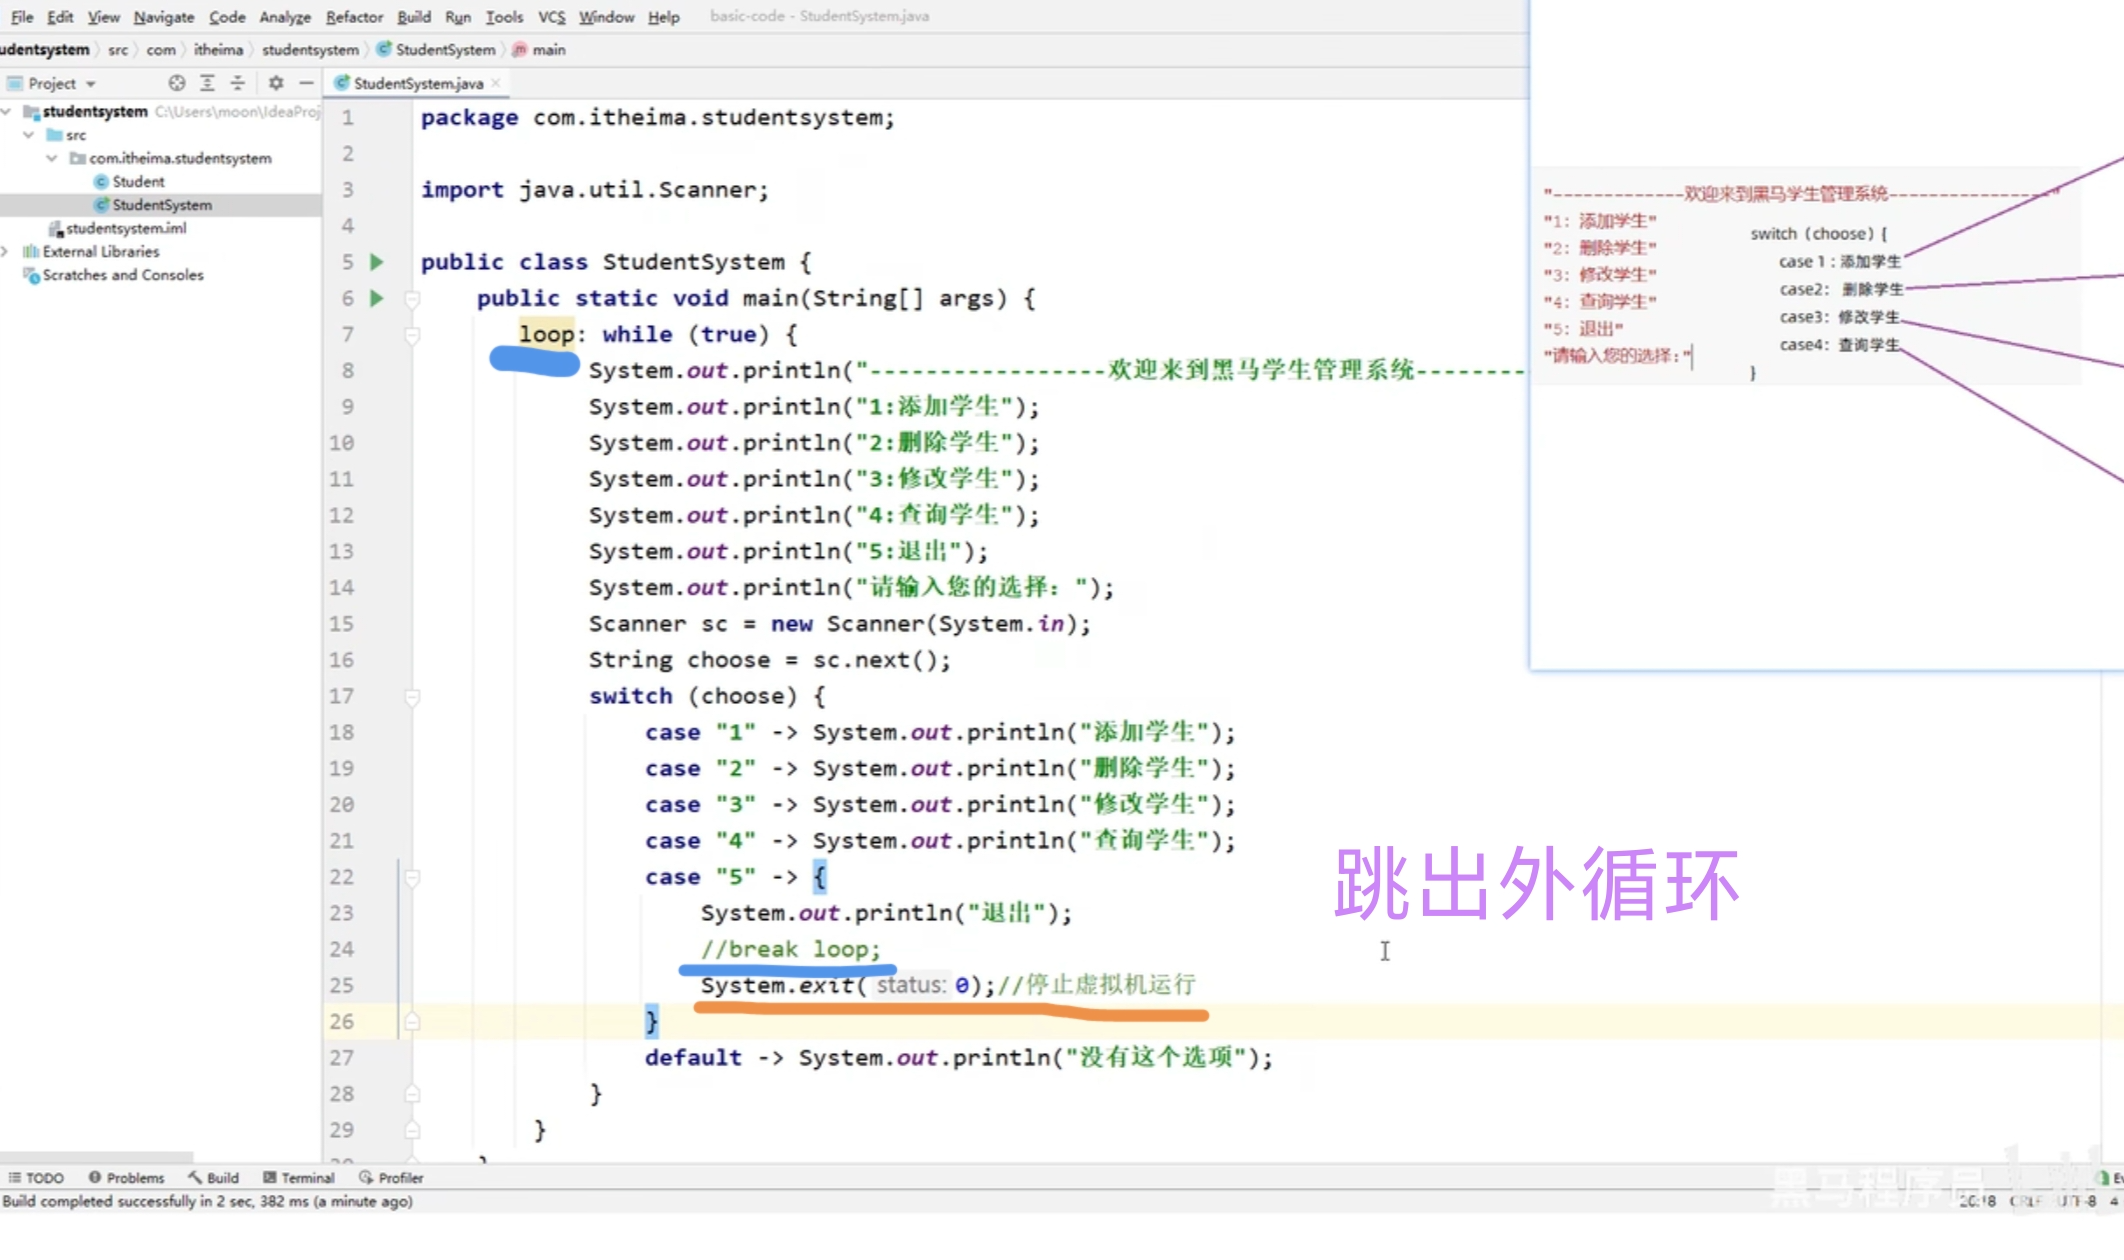Run the StudentSystem class from the gutter
Screen dimensions: 2124x1260
[x=377, y=262]
